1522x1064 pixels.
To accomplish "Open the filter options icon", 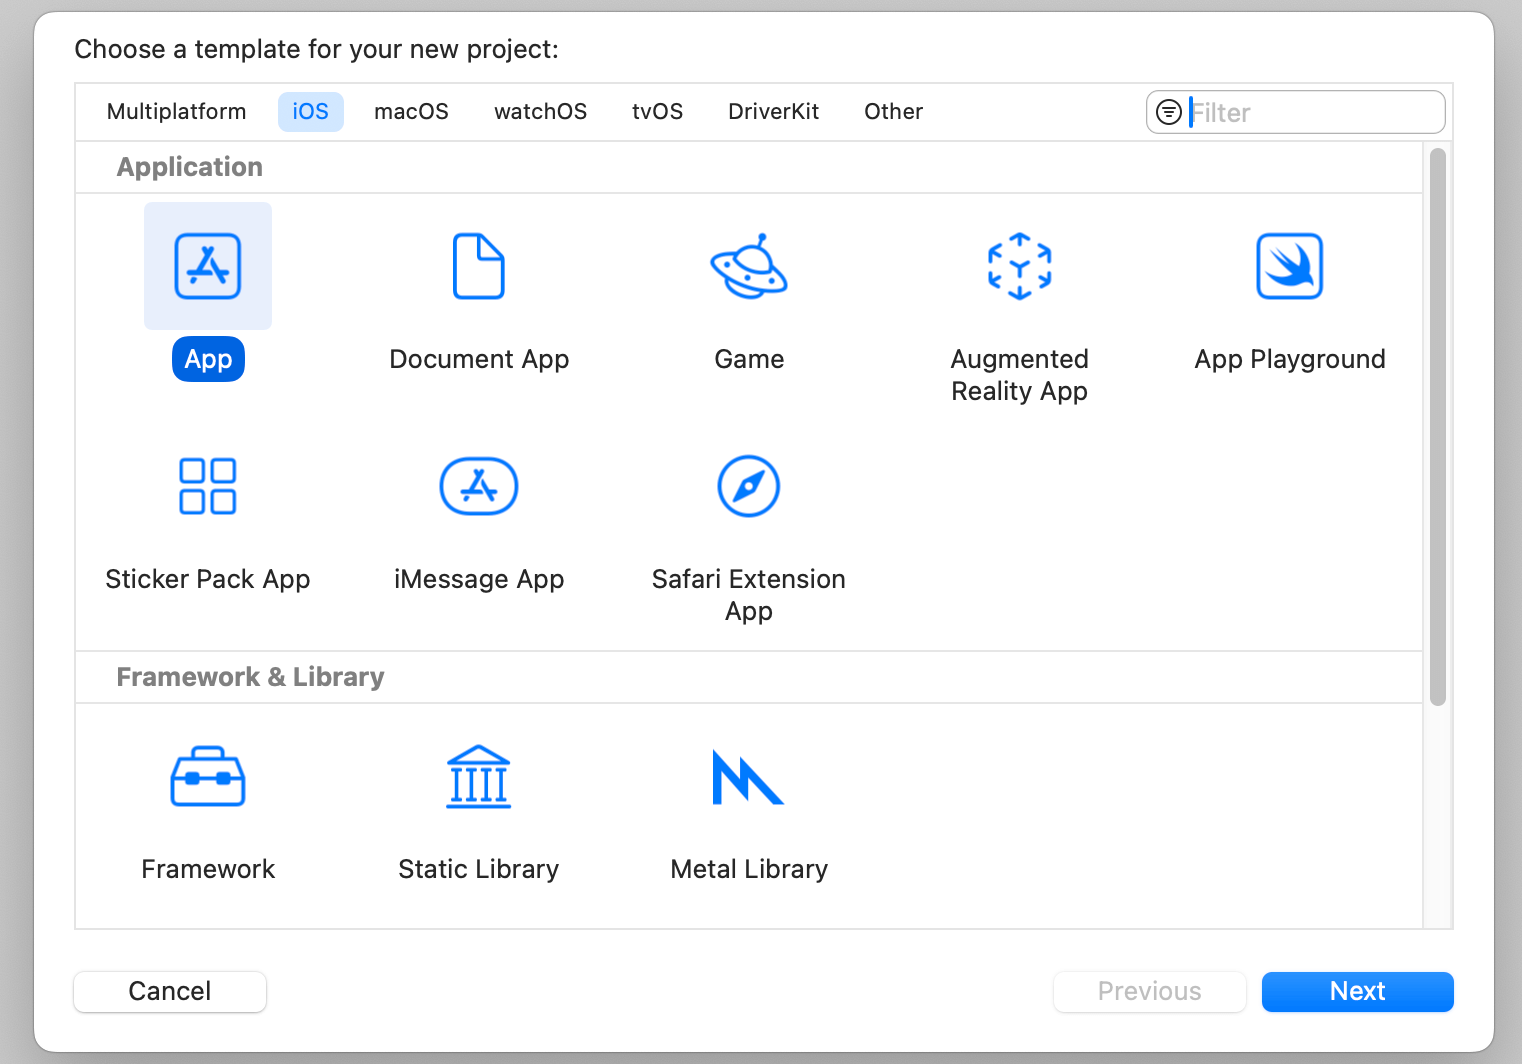I will click(1169, 112).
